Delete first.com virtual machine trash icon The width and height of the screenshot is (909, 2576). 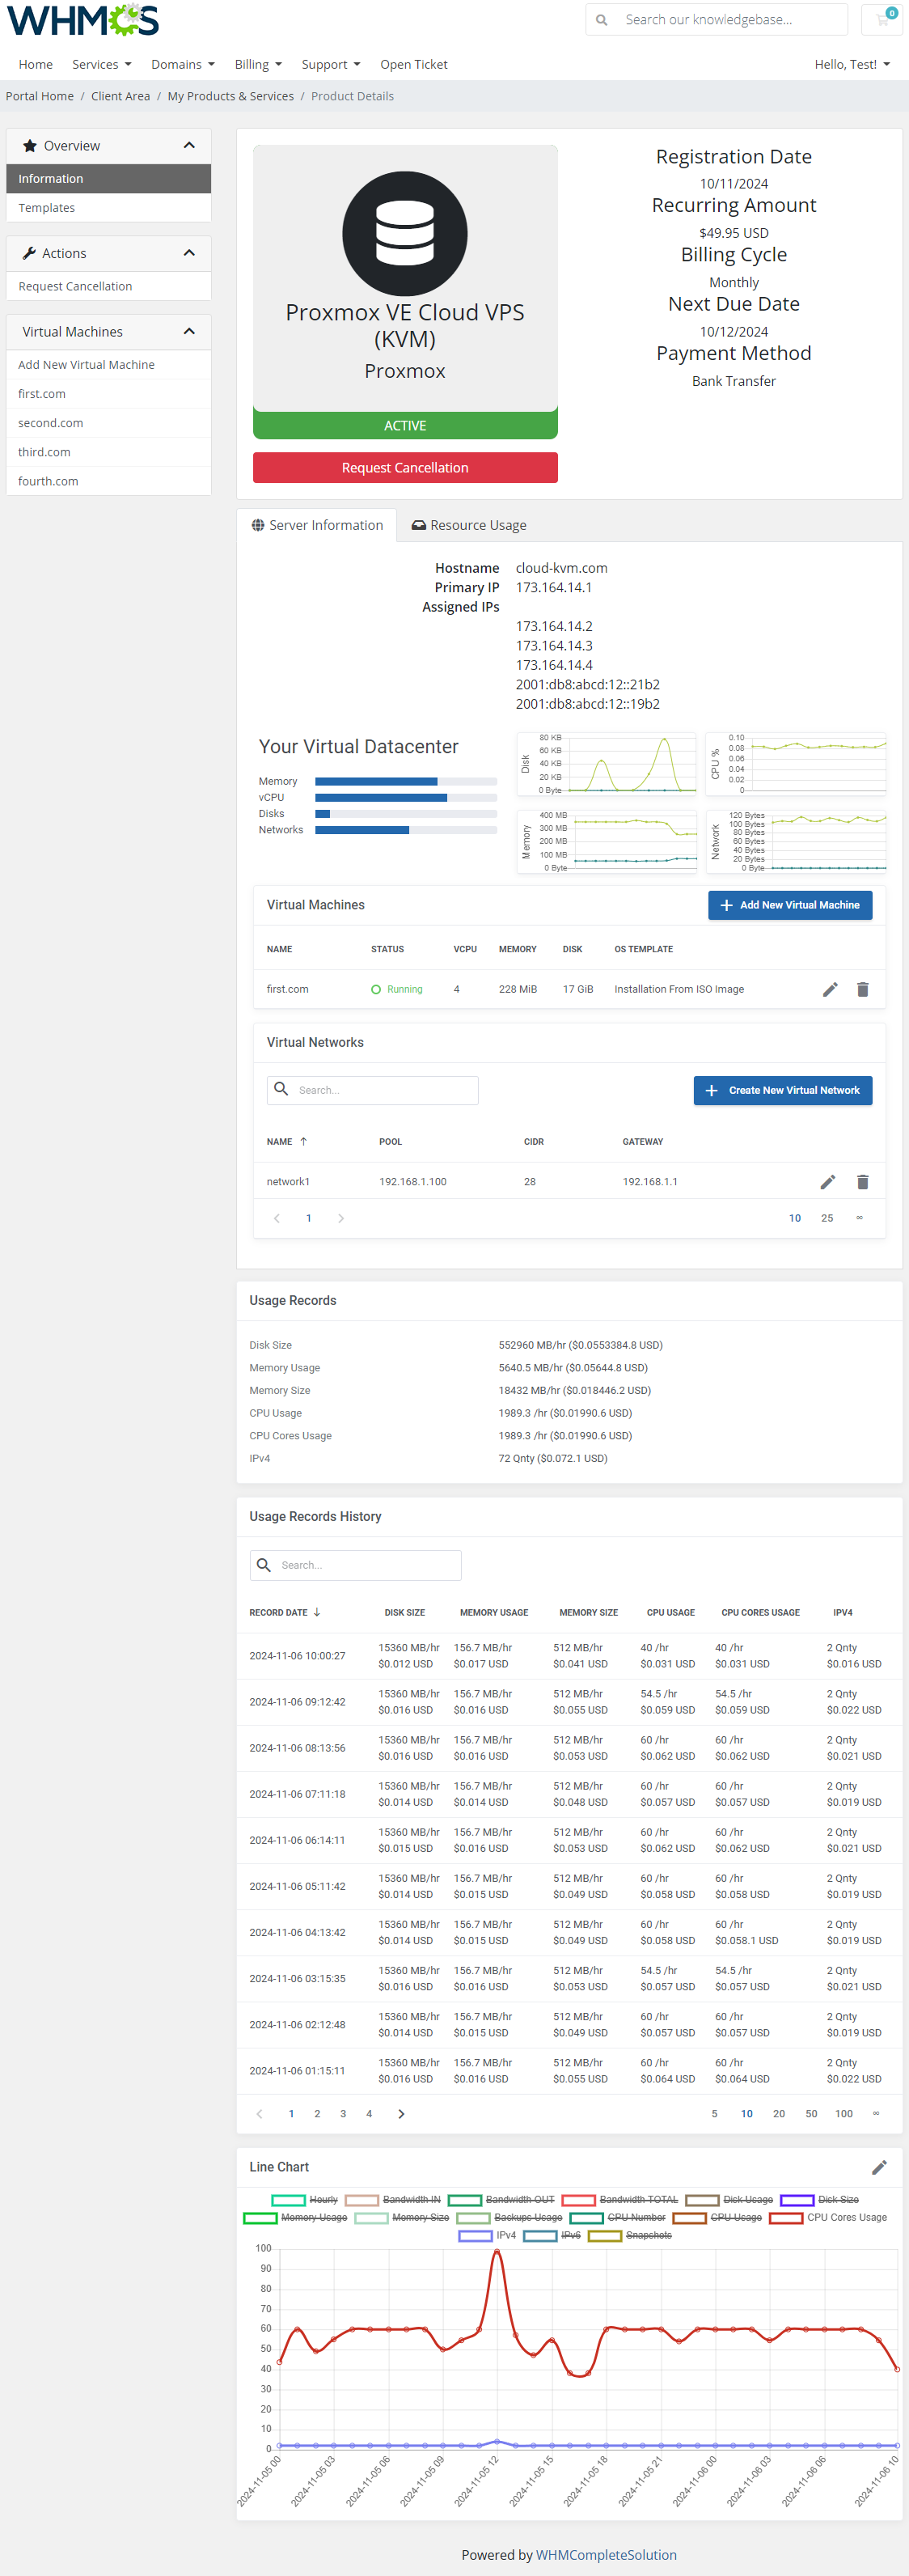(x=863, y=989)
